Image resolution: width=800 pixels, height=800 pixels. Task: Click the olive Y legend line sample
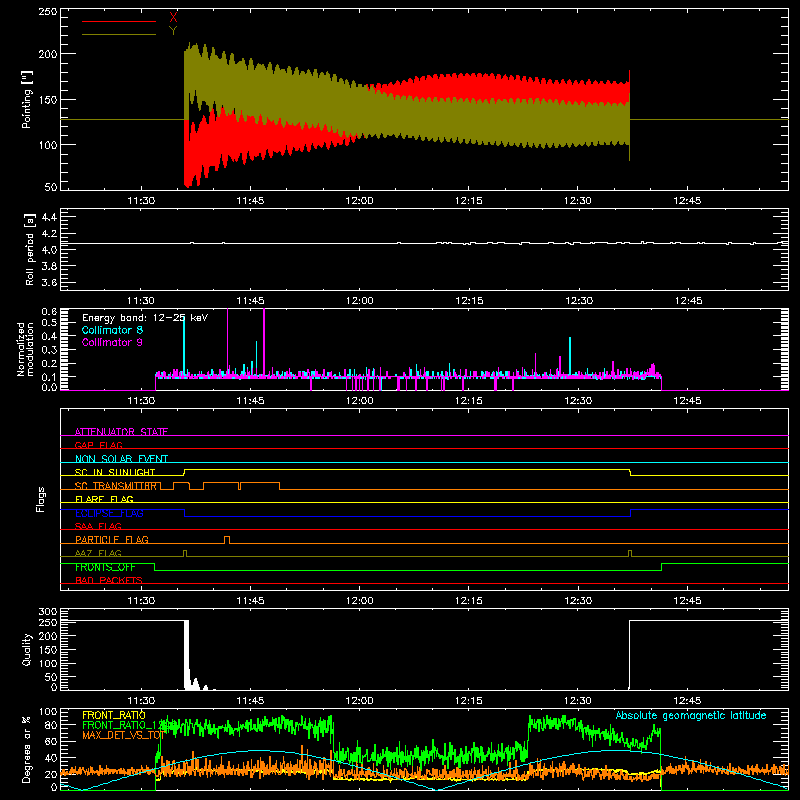tap(119, 34)
